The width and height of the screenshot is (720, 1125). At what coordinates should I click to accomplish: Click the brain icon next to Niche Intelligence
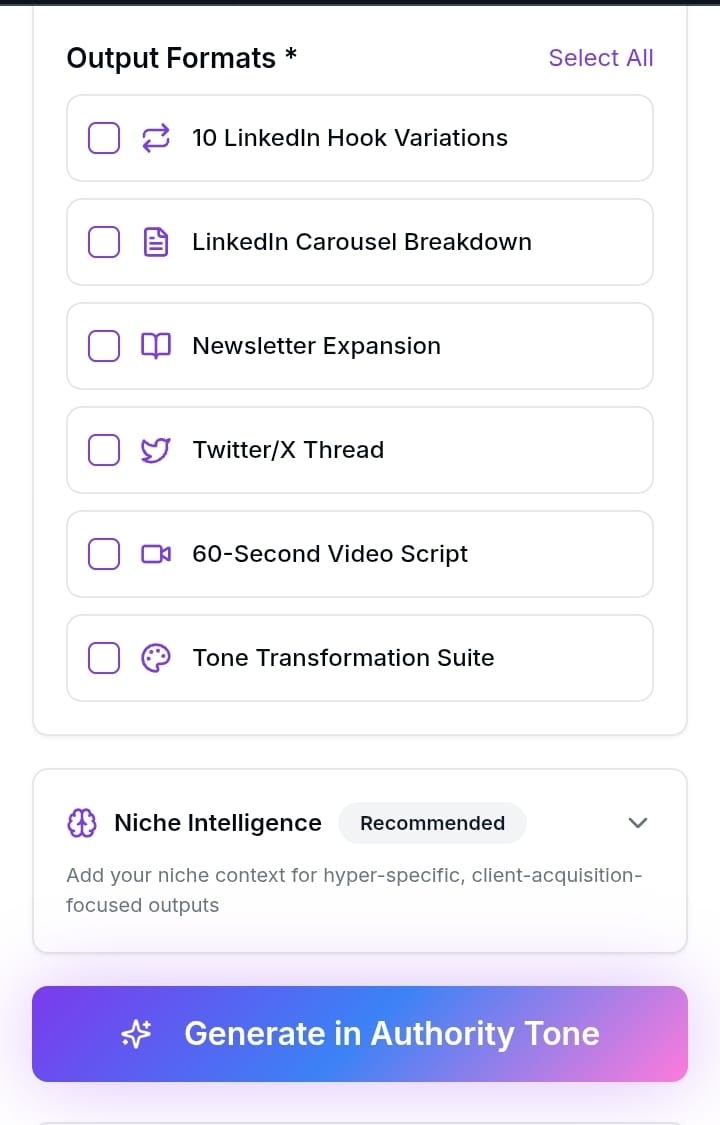[x=82, y=823]
